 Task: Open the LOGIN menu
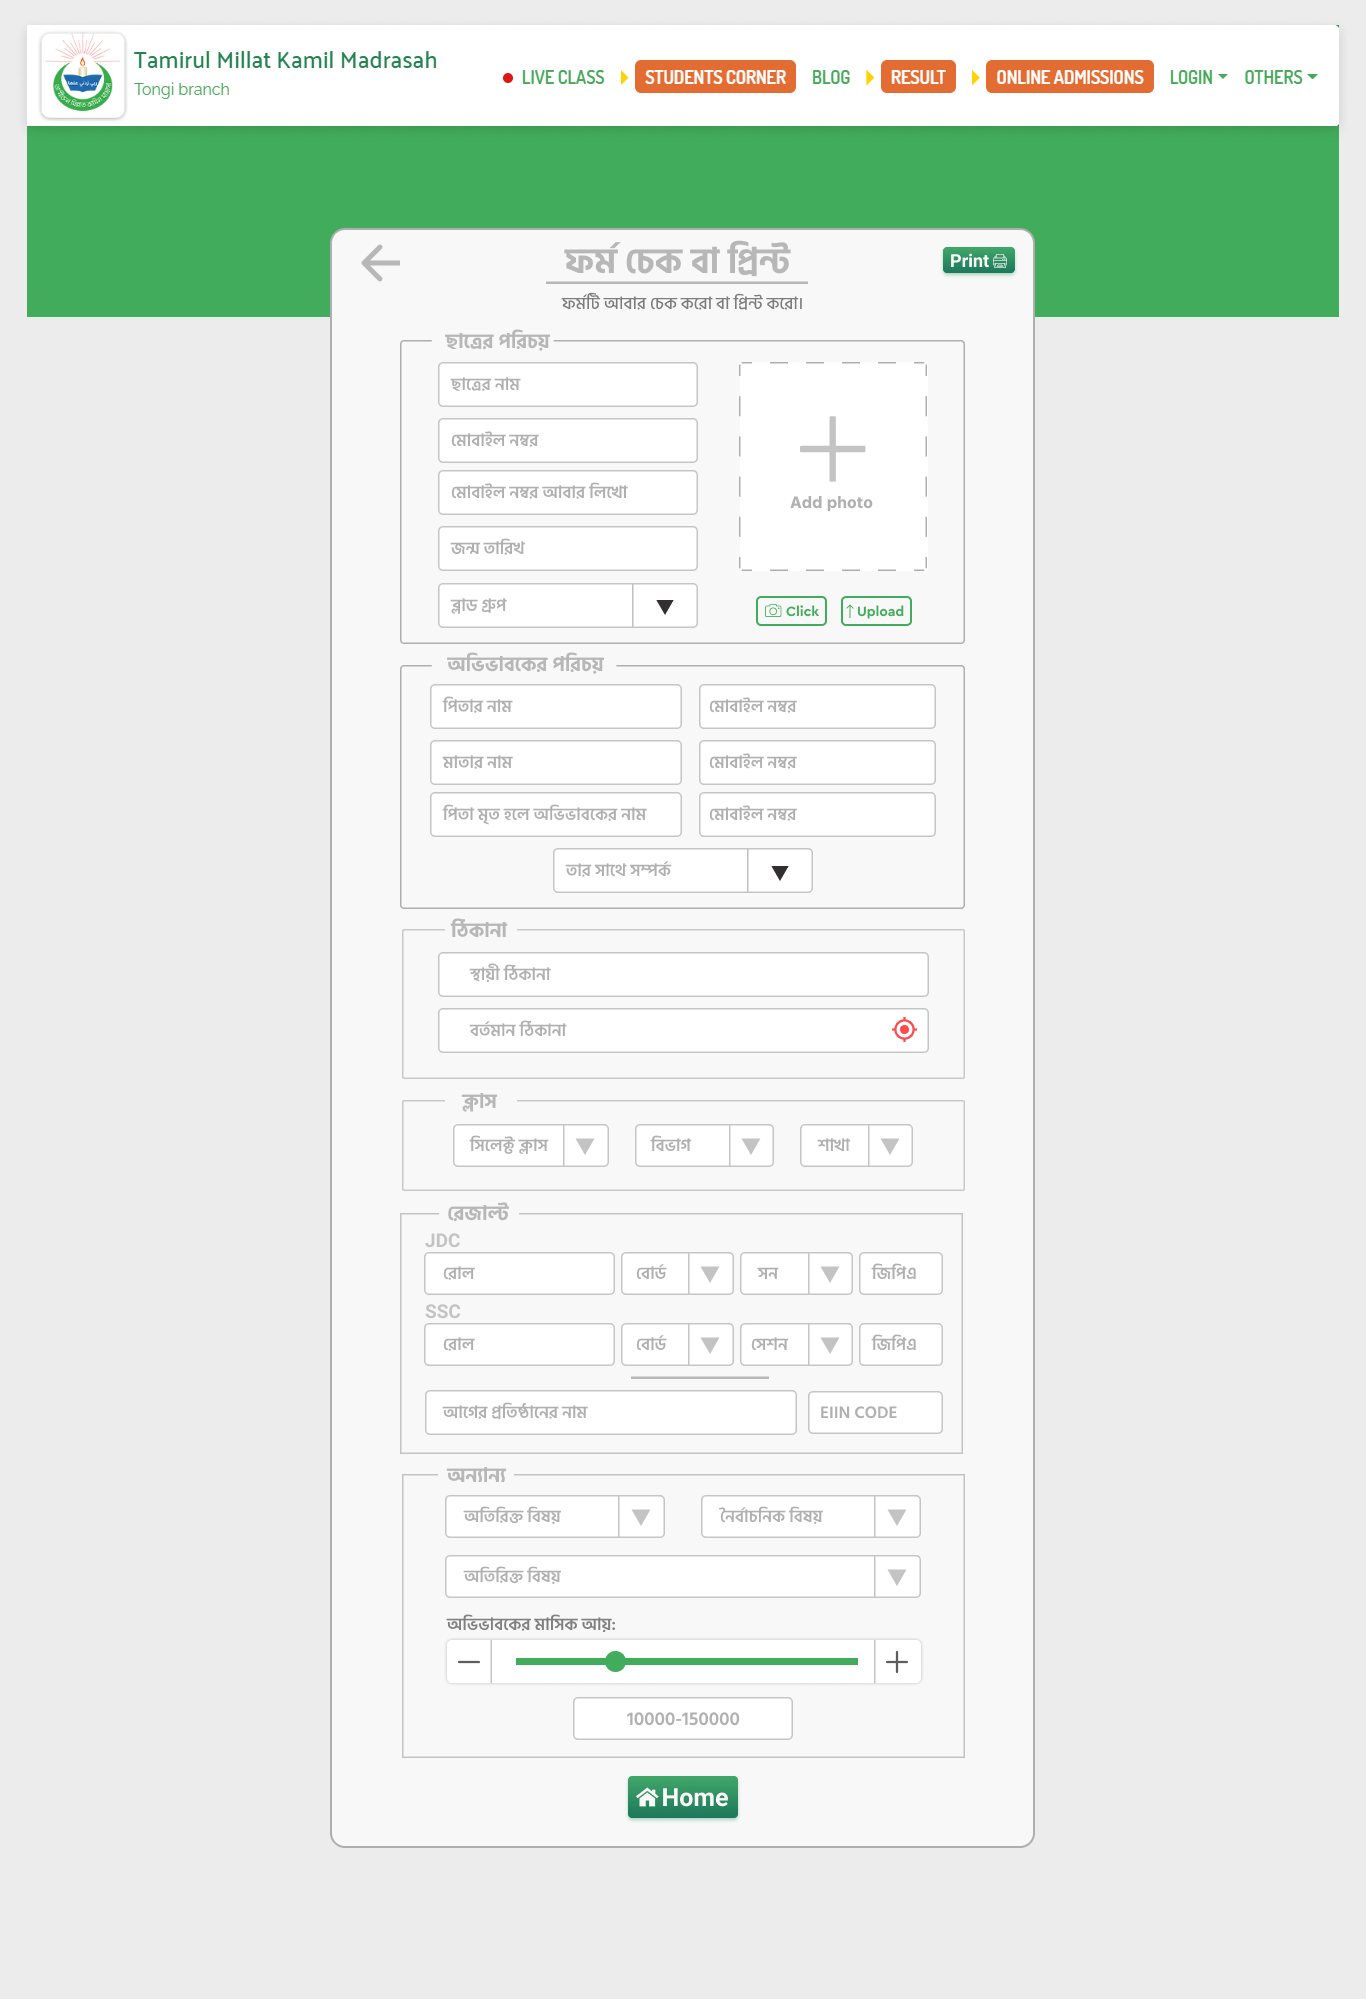click(x=1197, y=77)
